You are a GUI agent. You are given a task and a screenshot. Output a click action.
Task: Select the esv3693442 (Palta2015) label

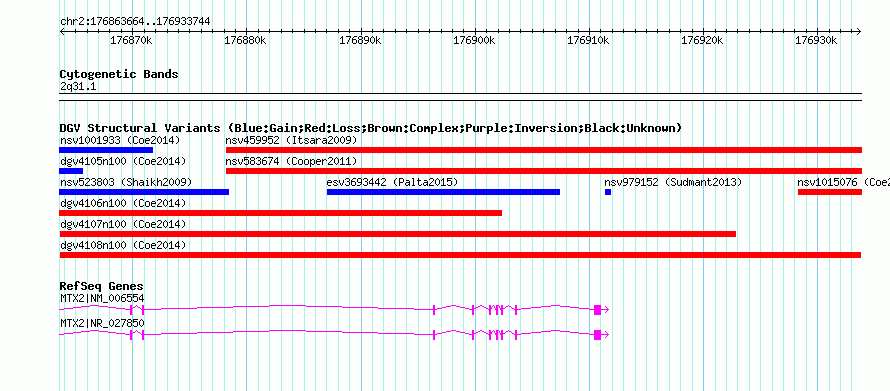click(x=392, y=182)
